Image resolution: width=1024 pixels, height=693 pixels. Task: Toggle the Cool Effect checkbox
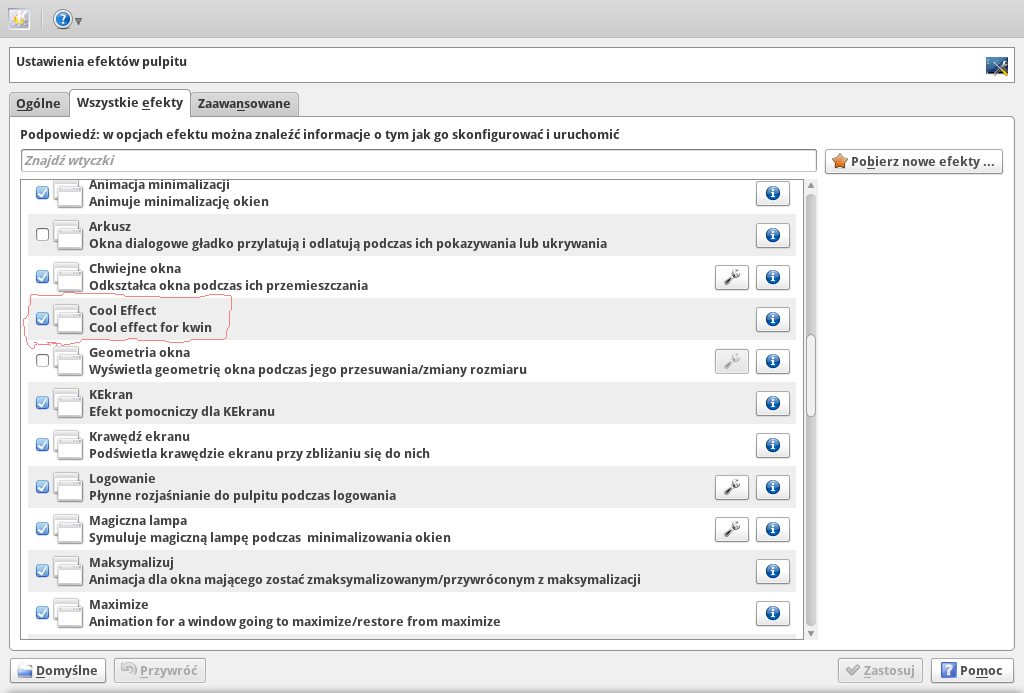pos(42,319)
